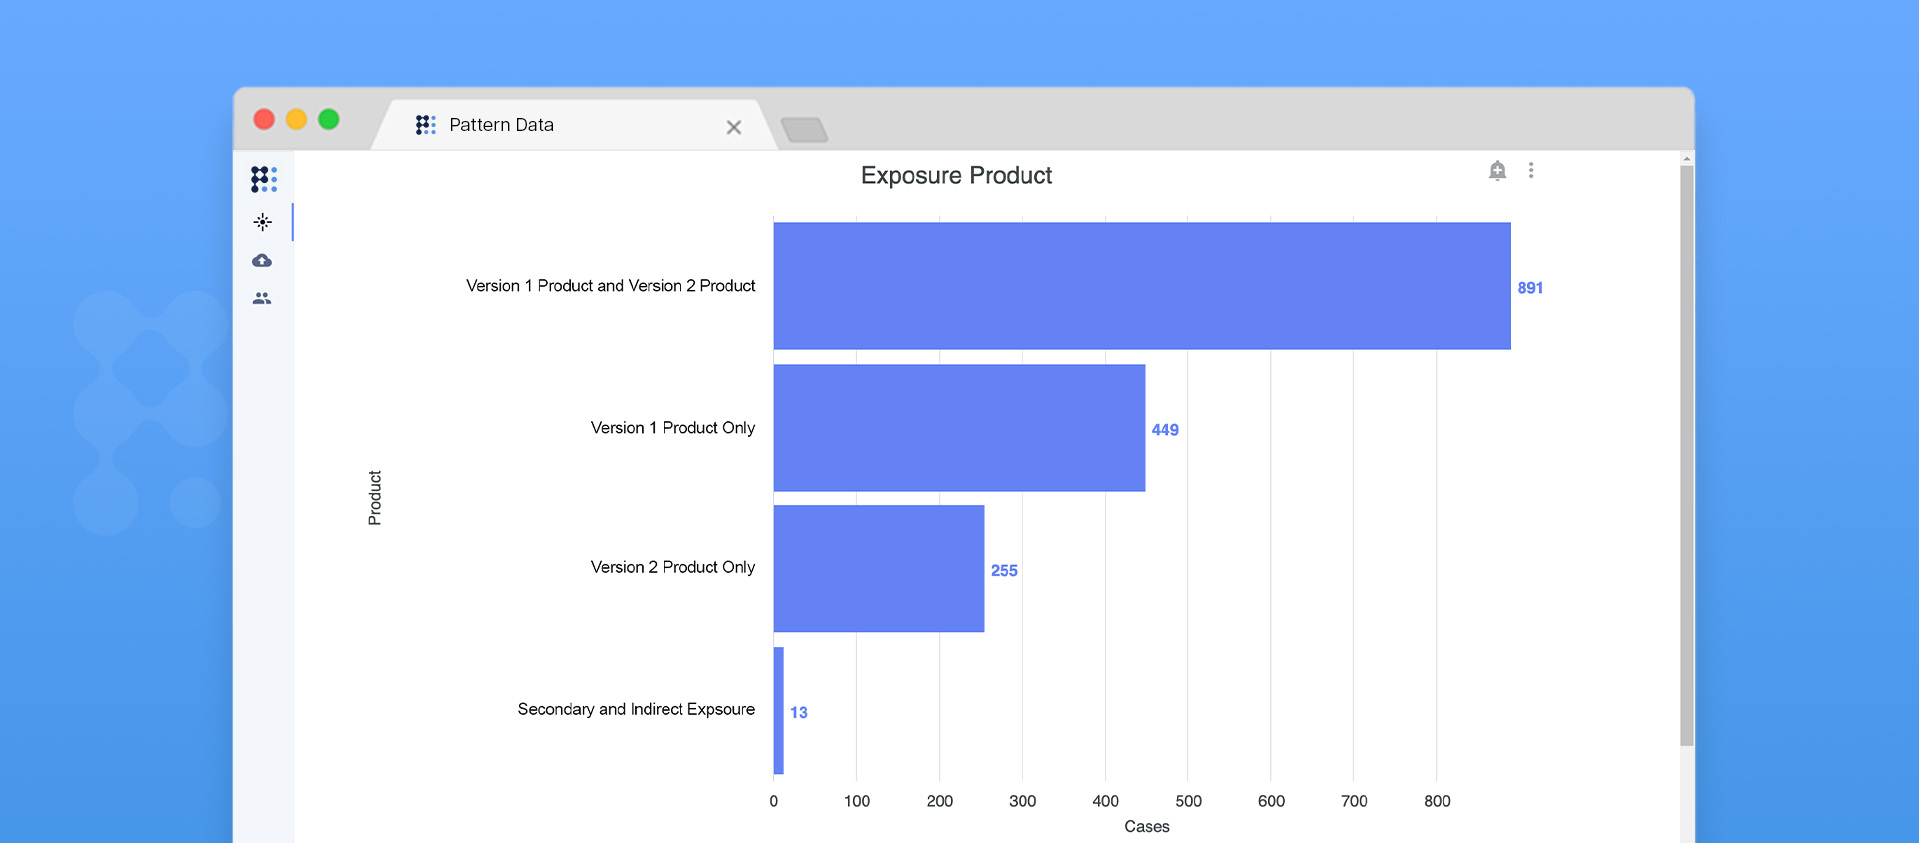
Task: Click the 'Secondary and Indirect Expsoure' label
Action: point(636,709)
